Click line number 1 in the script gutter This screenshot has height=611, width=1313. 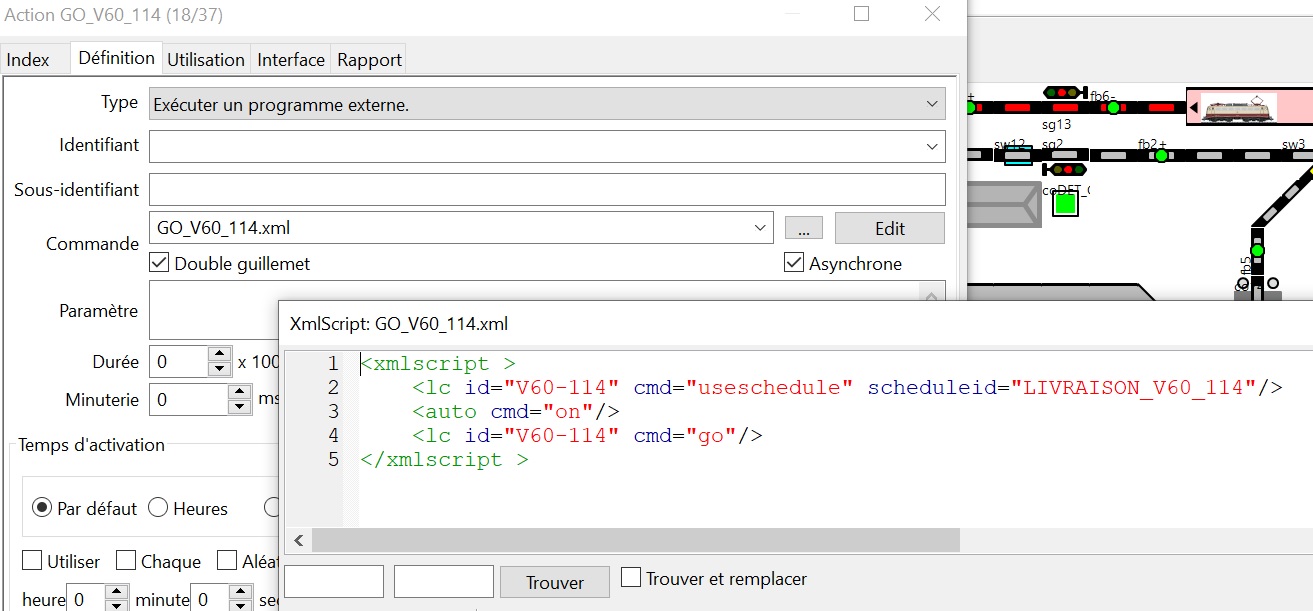point(333,363)
